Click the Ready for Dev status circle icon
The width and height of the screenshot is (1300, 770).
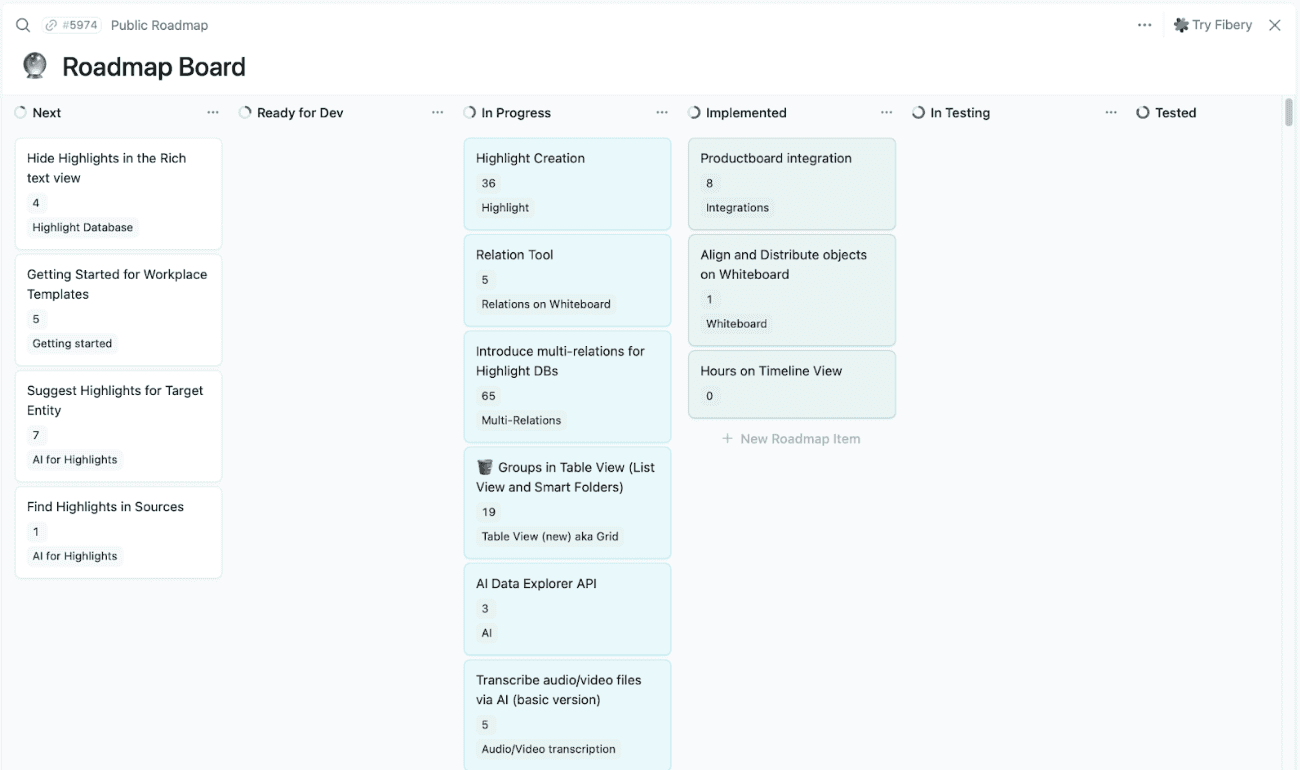245,112
